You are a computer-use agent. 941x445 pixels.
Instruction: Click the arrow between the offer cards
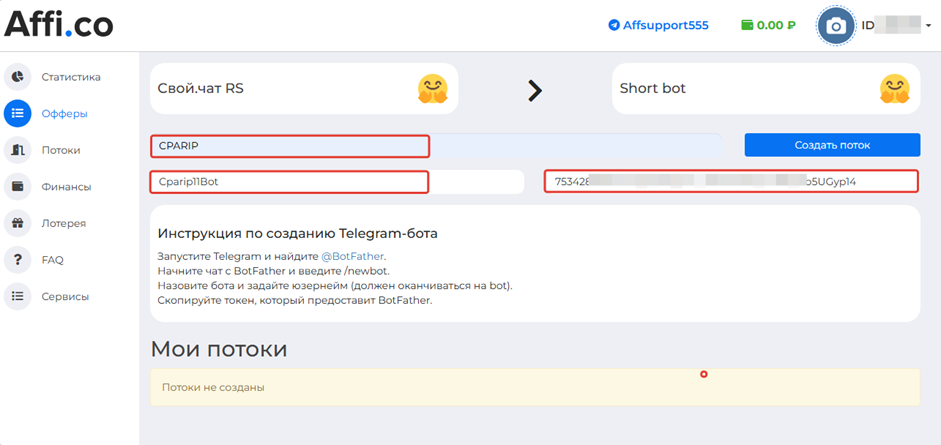[x=534, y=91]
